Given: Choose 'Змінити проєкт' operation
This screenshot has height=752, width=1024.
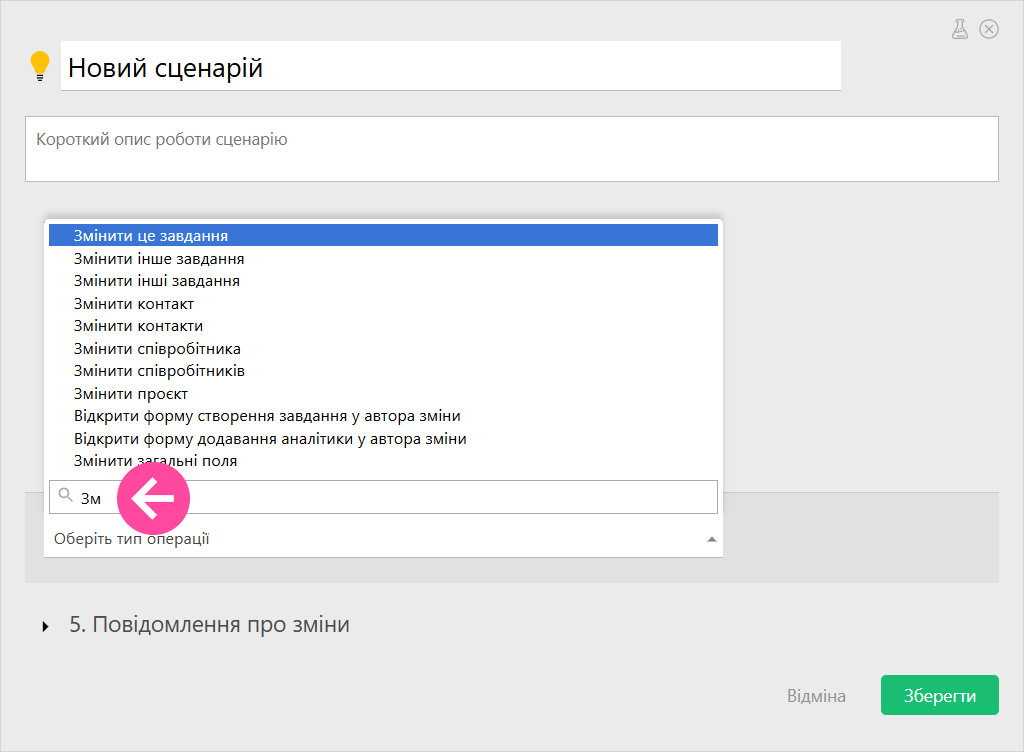Looking at the screenshot, I should [131, 394].
